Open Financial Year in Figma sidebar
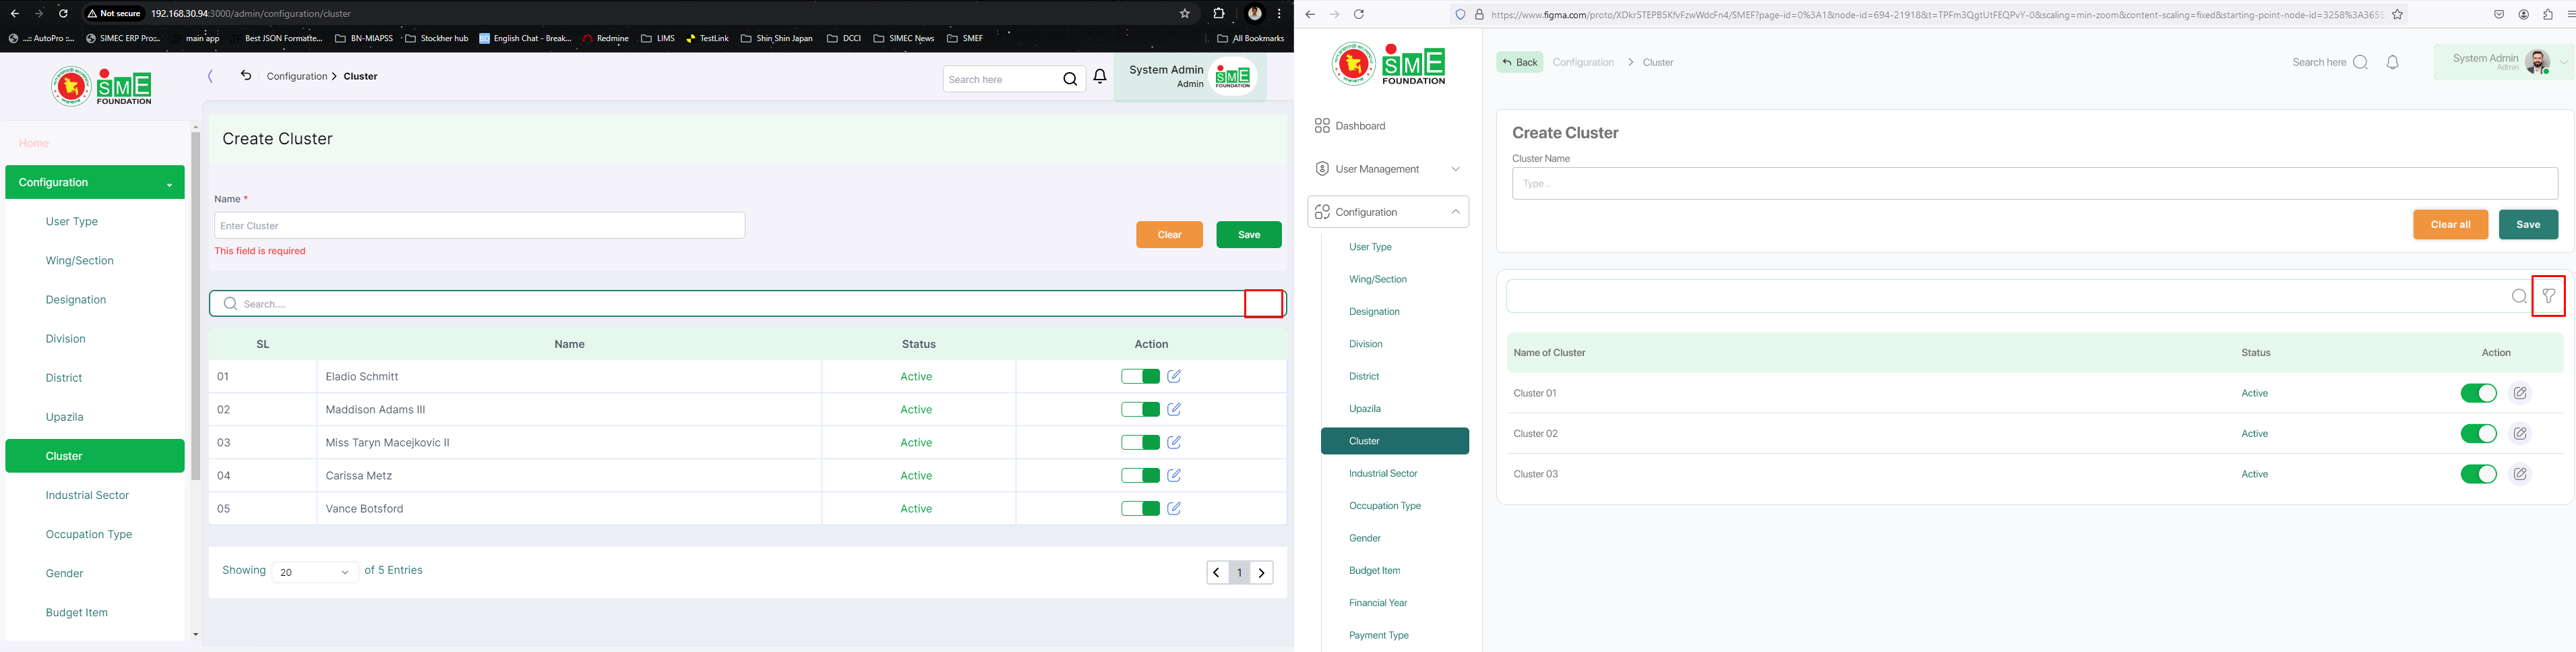The image size is (2576, 652). 1378,603
